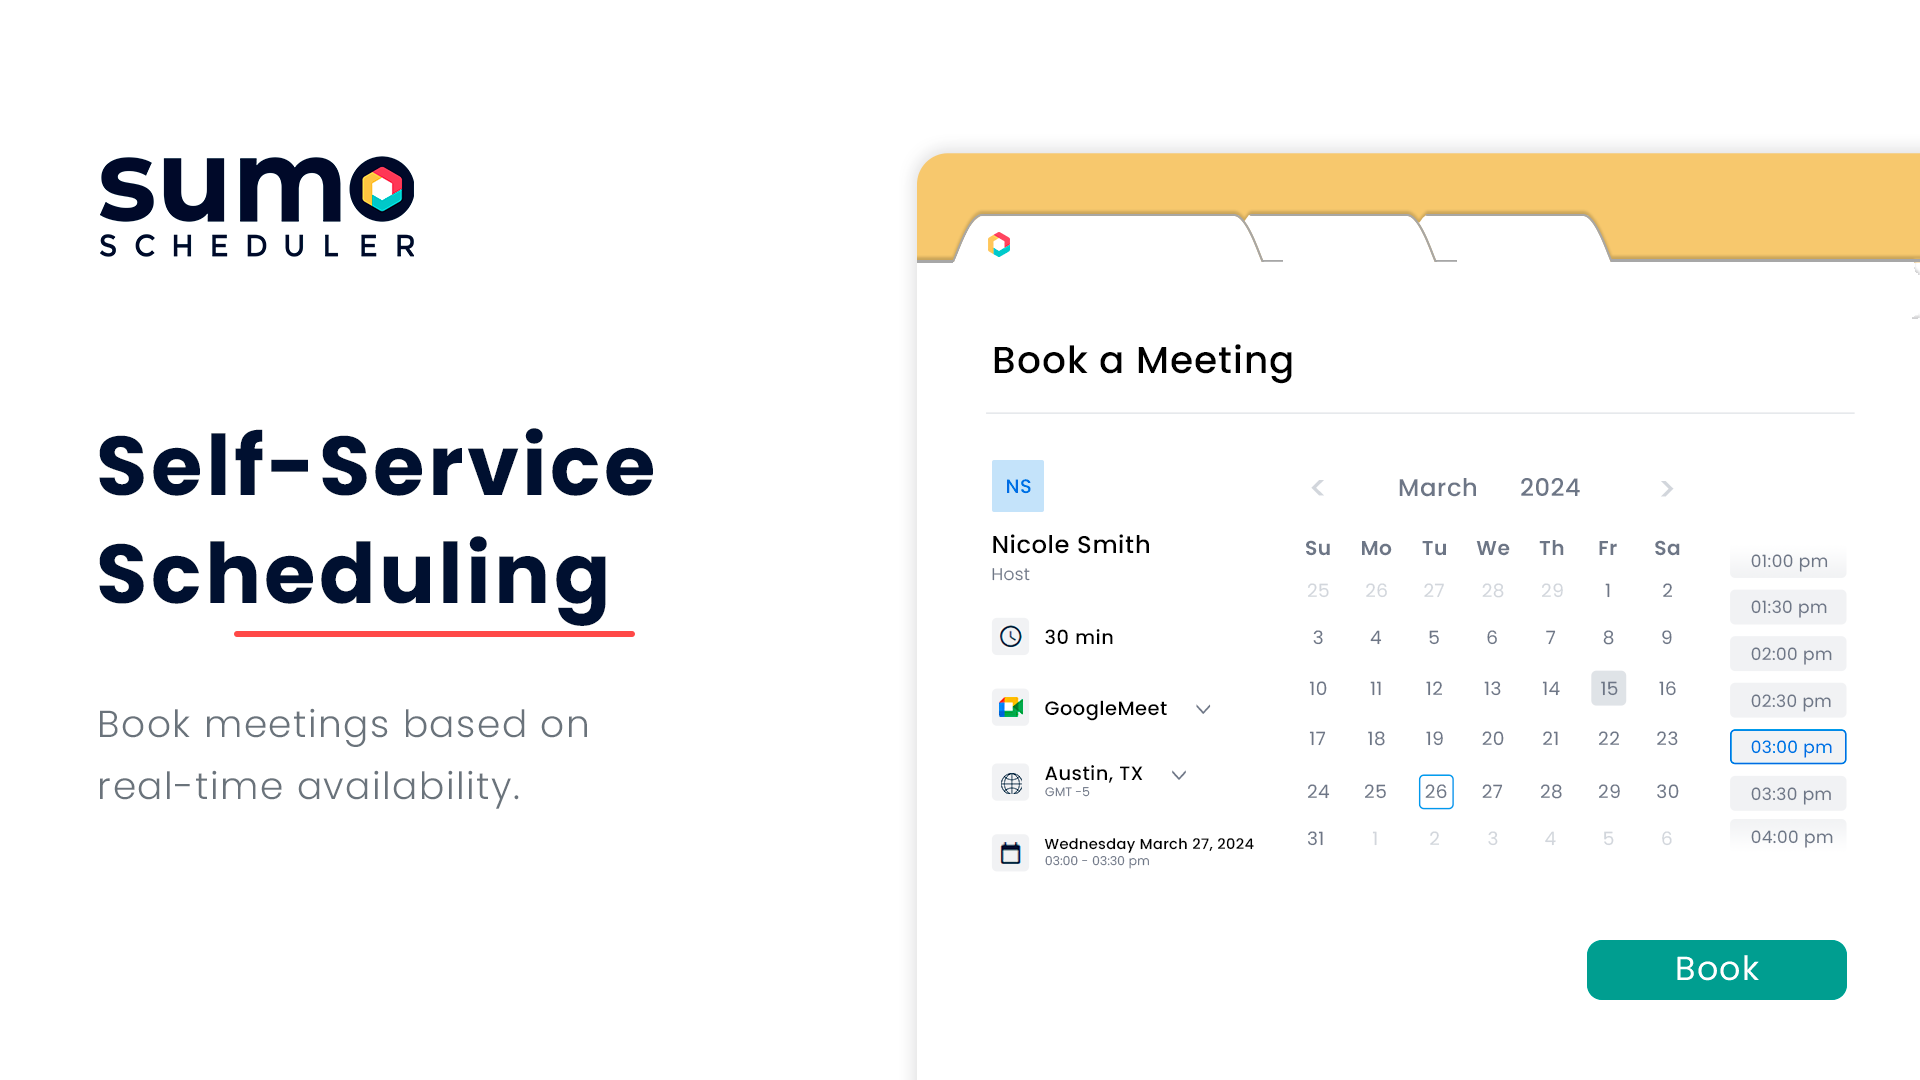Image resolution: width=1920 pixels, height=1080 pixels.
Task: Click the globe icon next to Austin, TX
Action: pyautogui.click(x=1010, y=782)
